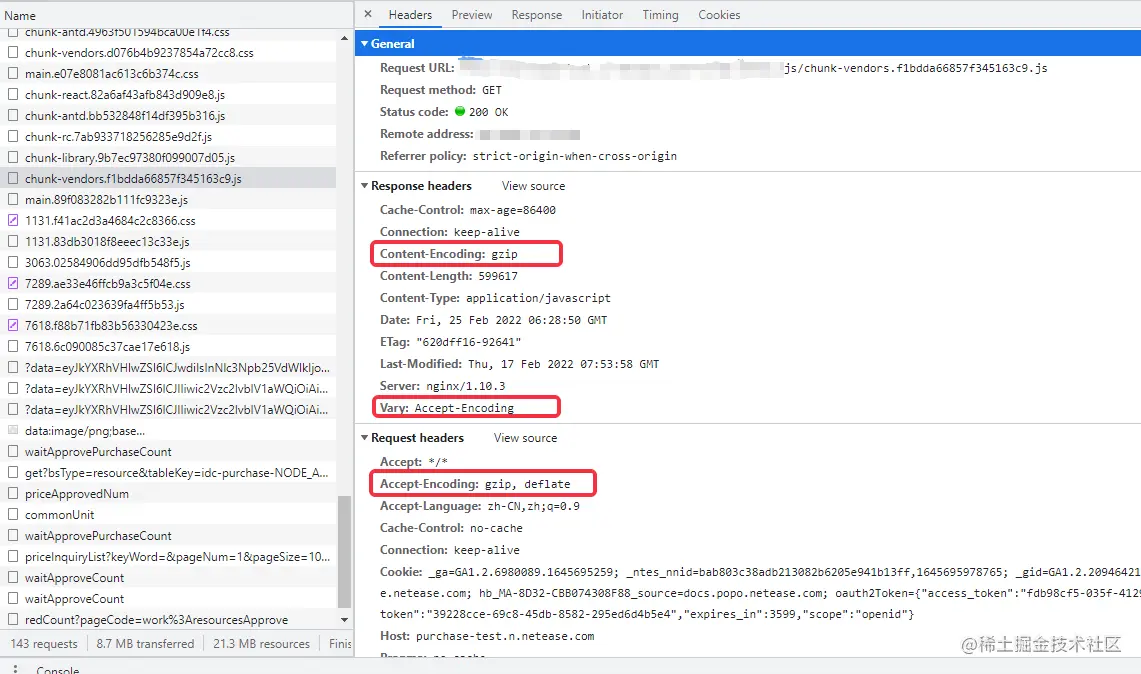Select chunk-vendors.f1bdda66857f345163c9.js request
1141x674 pixels.
[168, 178]
